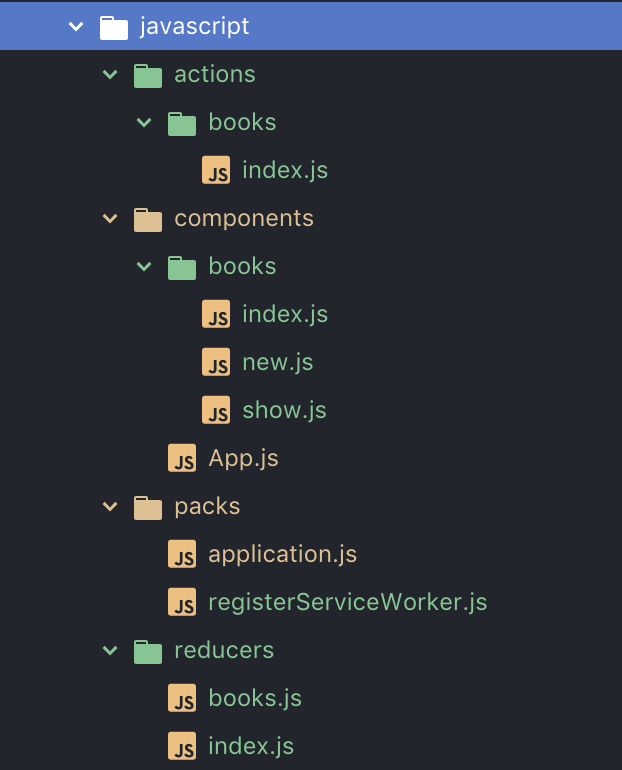This screenshot has height=770, width=622.
Task: Collapse the javascript root folder chevron
Action: click(x=76, y=26)
